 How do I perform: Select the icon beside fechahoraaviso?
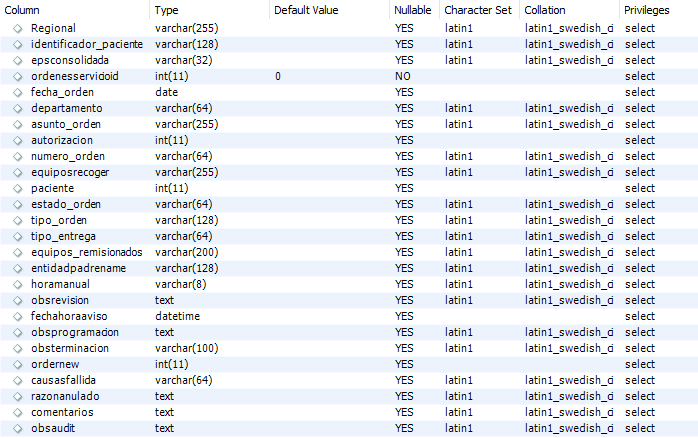(17, 316)
